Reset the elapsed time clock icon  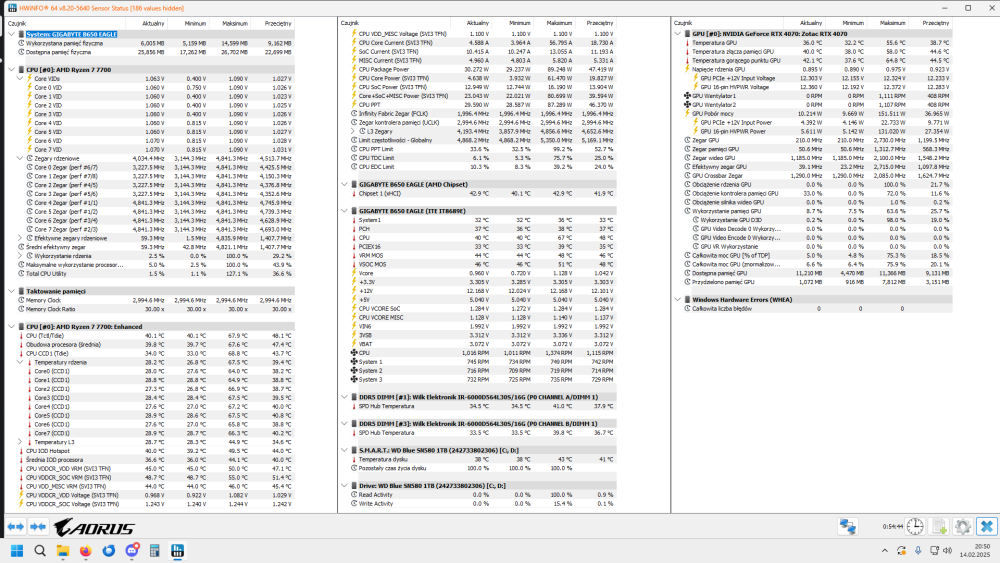(x=915, y=526)
